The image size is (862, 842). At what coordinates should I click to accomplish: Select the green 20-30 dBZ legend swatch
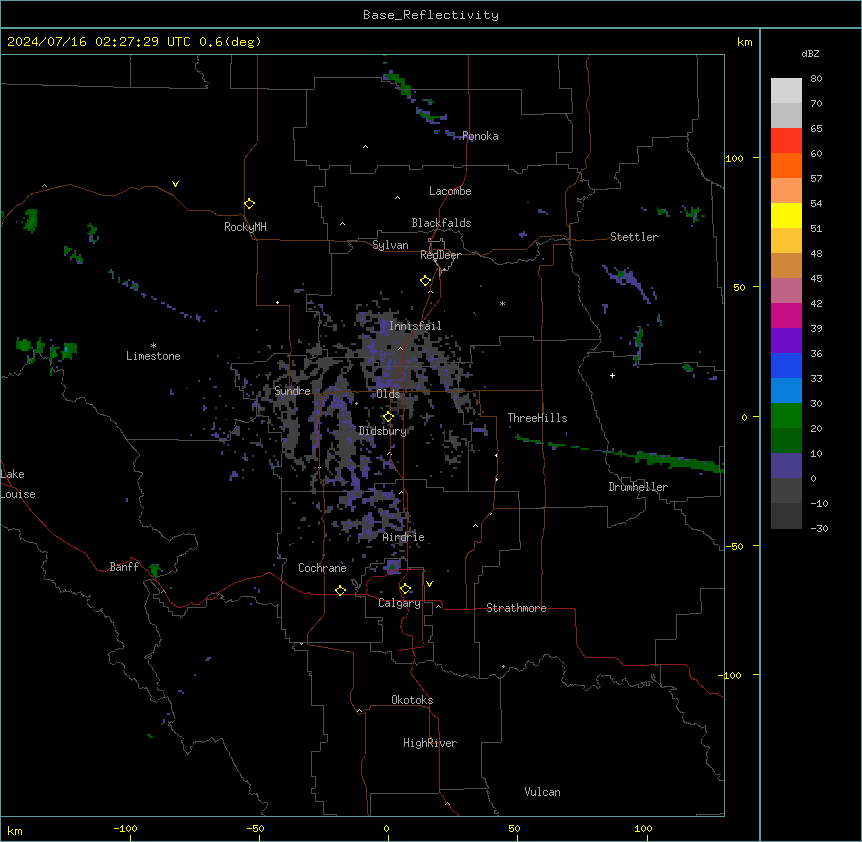(786, 416)
